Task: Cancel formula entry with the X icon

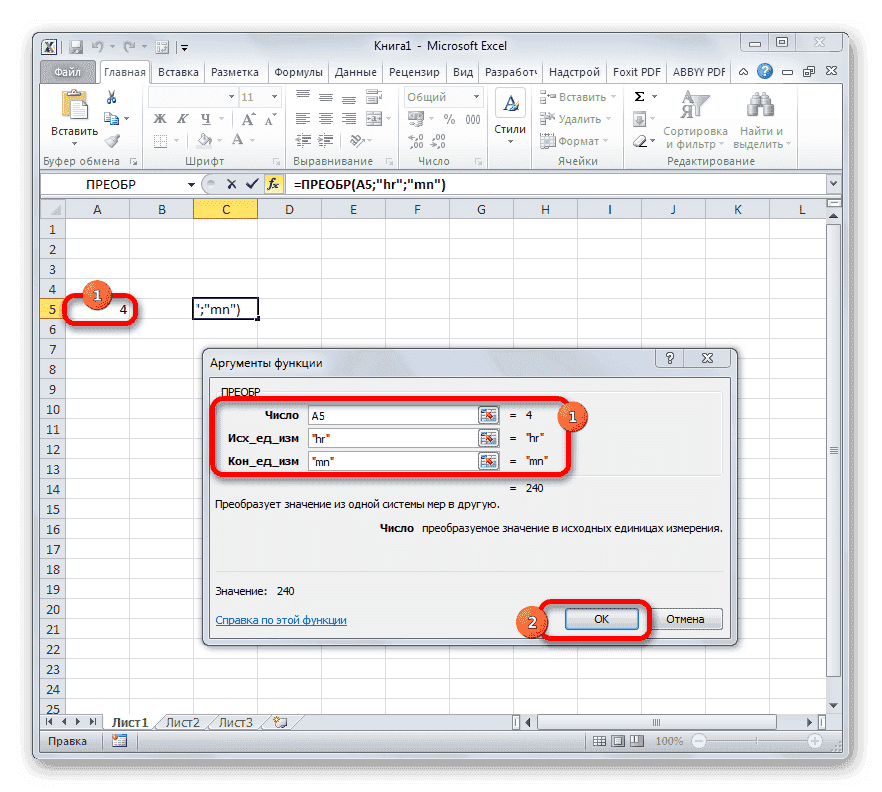Action: click(x=231, y=184)
